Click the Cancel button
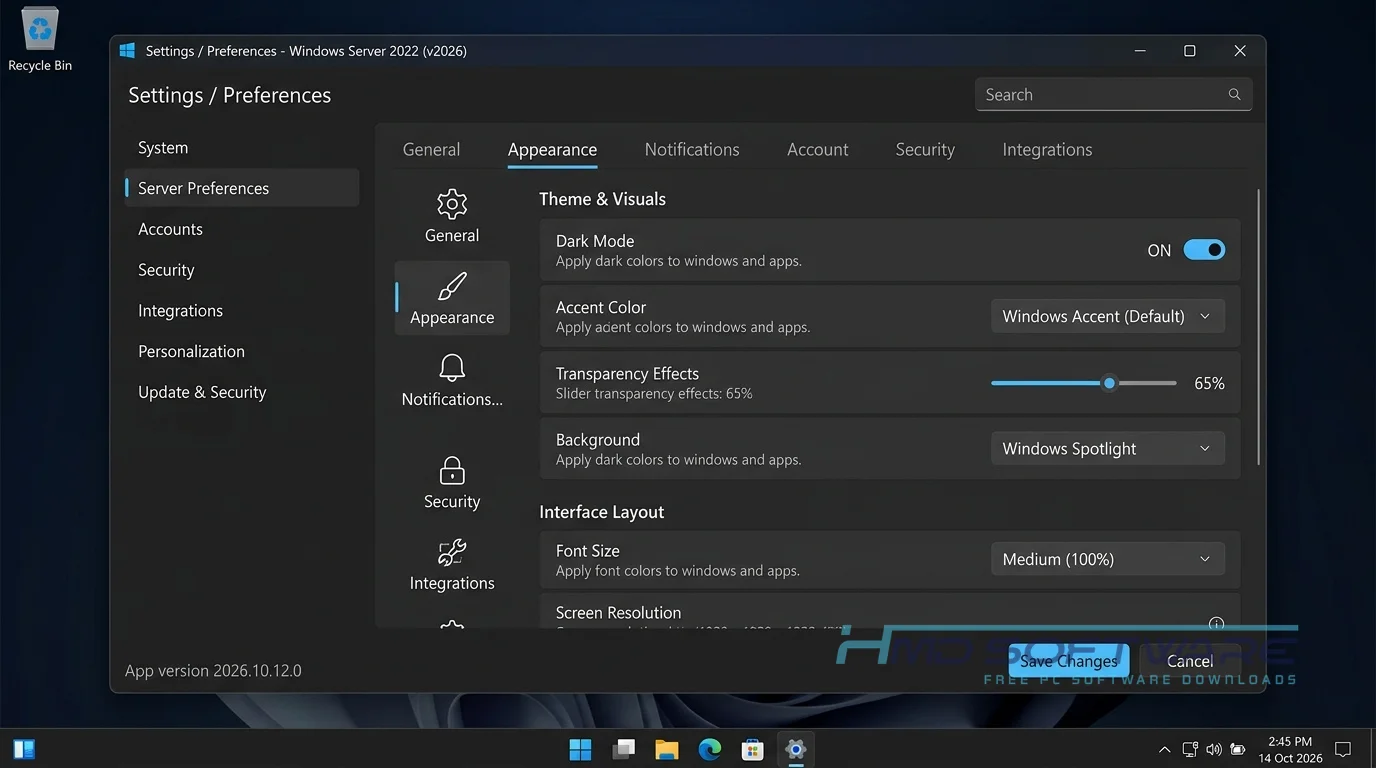Image resolution: width=1376 pixels, height=768 pixels. [x=1190, y=661]
